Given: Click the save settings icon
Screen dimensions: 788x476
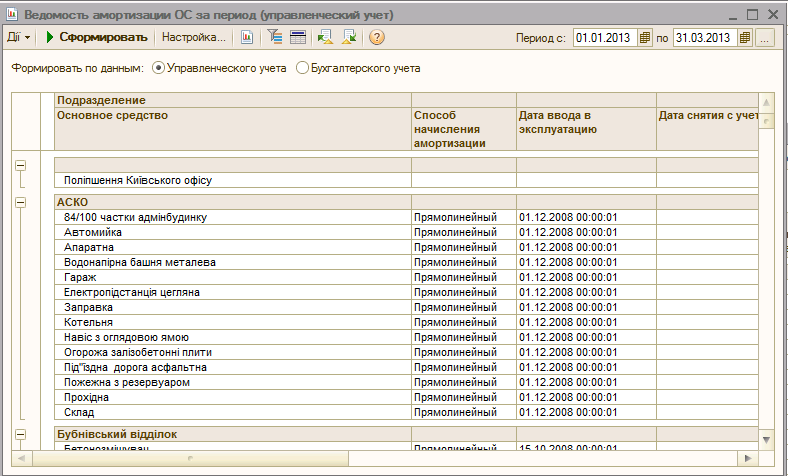Looking at the screenshot, I should point(349,37).
